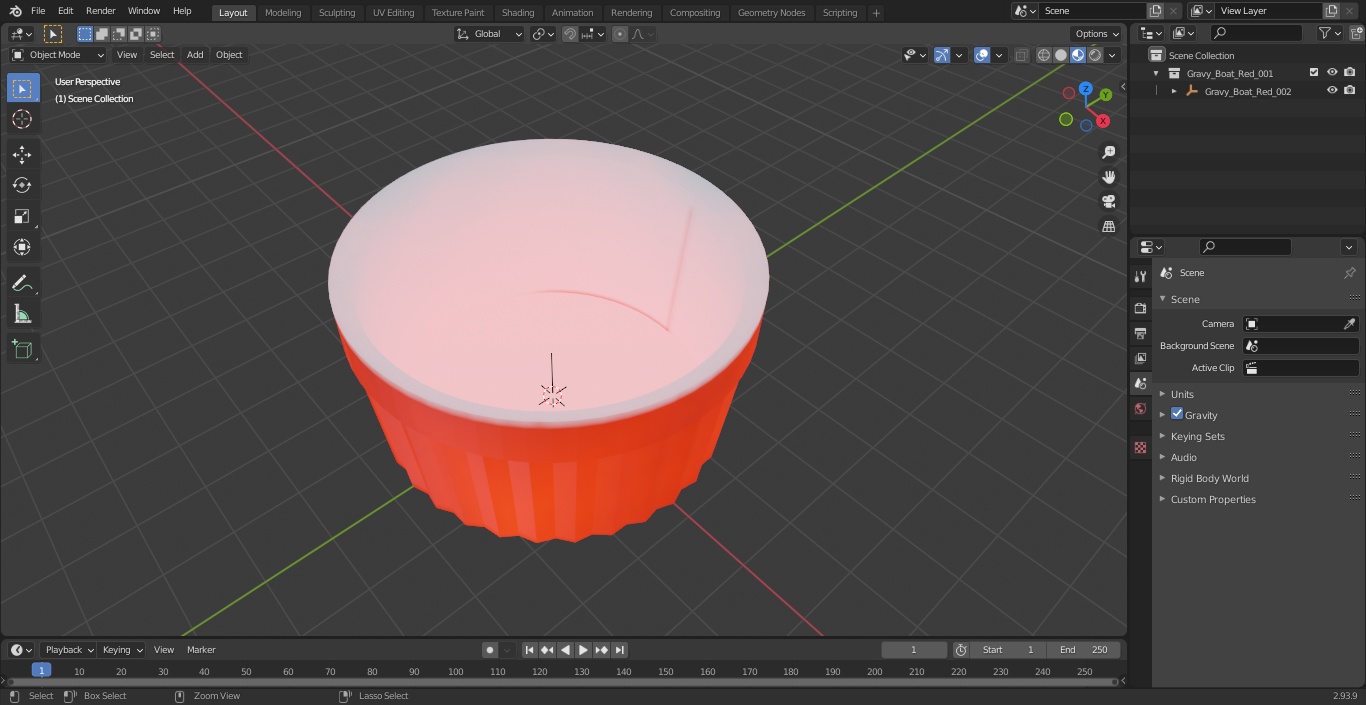Toggle the camera view icon

click(x=1108, y=201)
